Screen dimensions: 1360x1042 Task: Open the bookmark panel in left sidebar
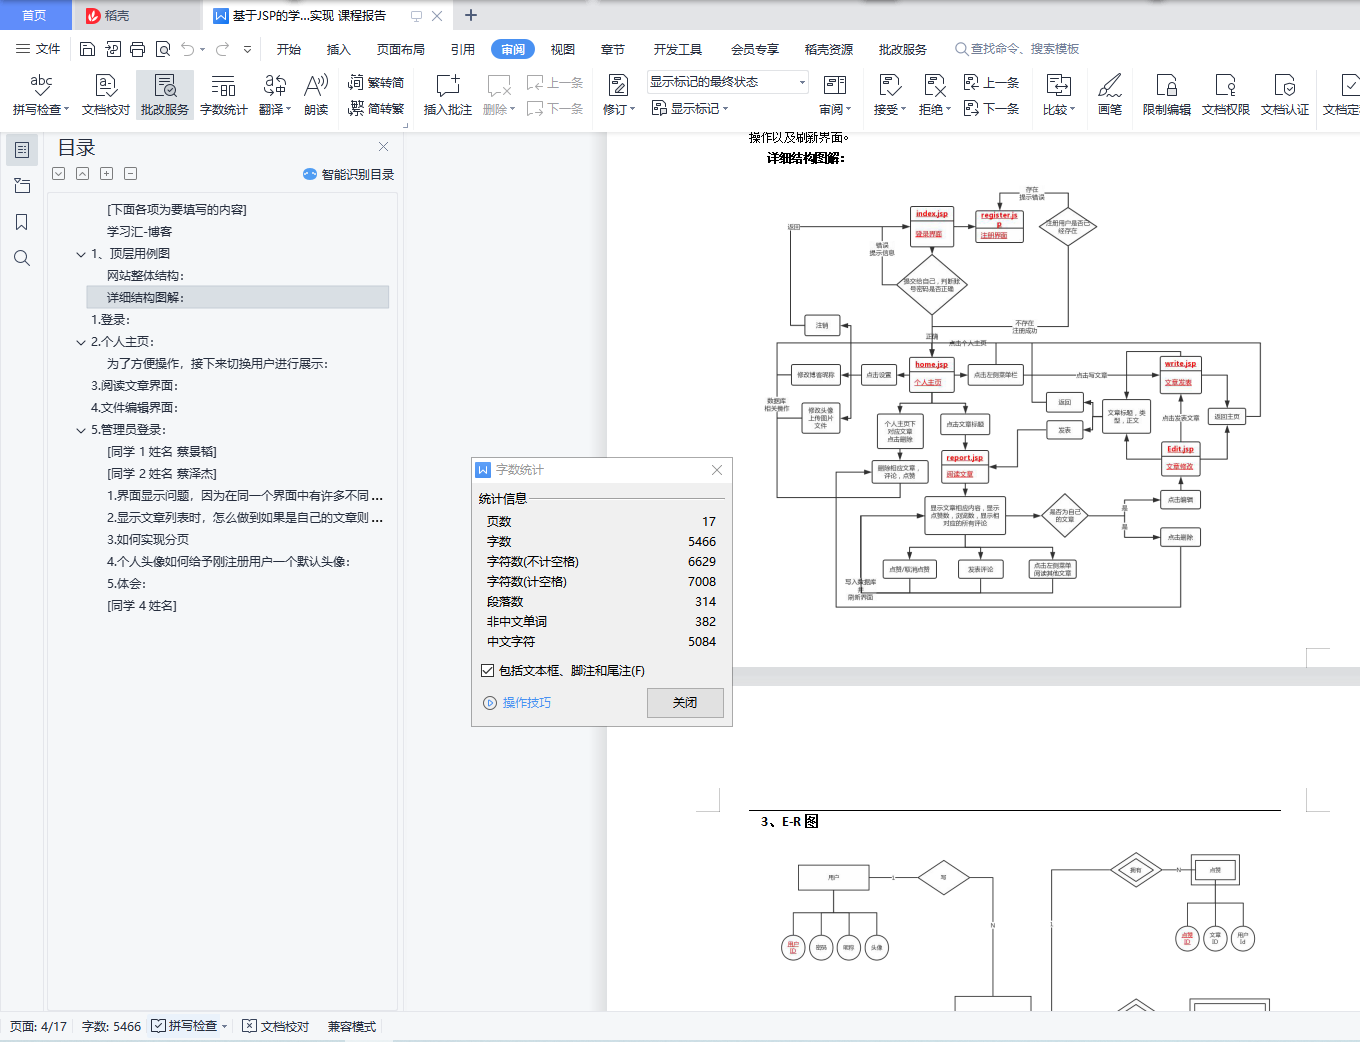click(x=22, y=222)
